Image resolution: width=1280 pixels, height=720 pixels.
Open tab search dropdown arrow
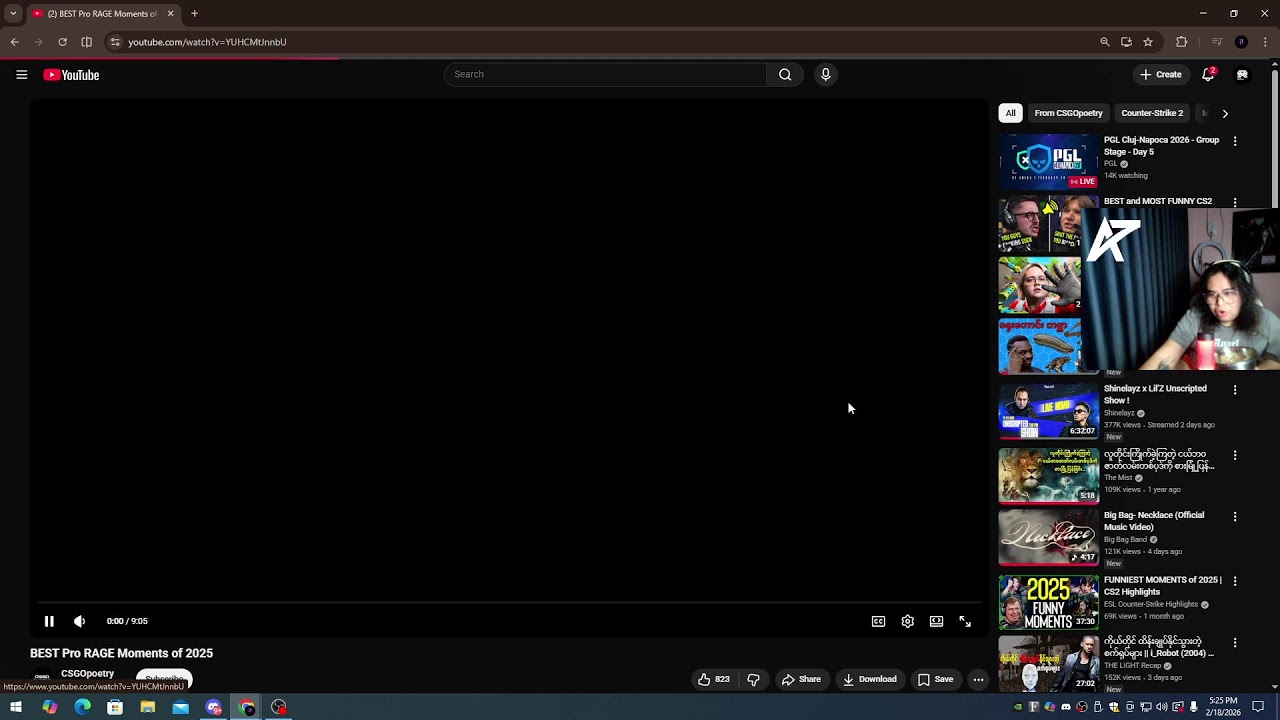pos(13,14)
